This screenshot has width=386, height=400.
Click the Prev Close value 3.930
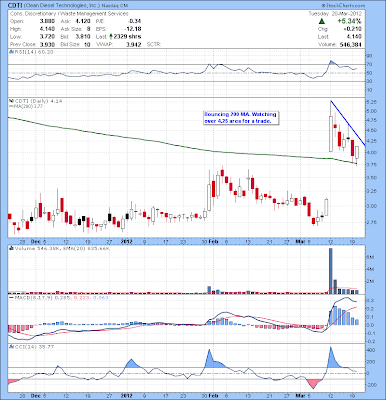tap(47, 44)
